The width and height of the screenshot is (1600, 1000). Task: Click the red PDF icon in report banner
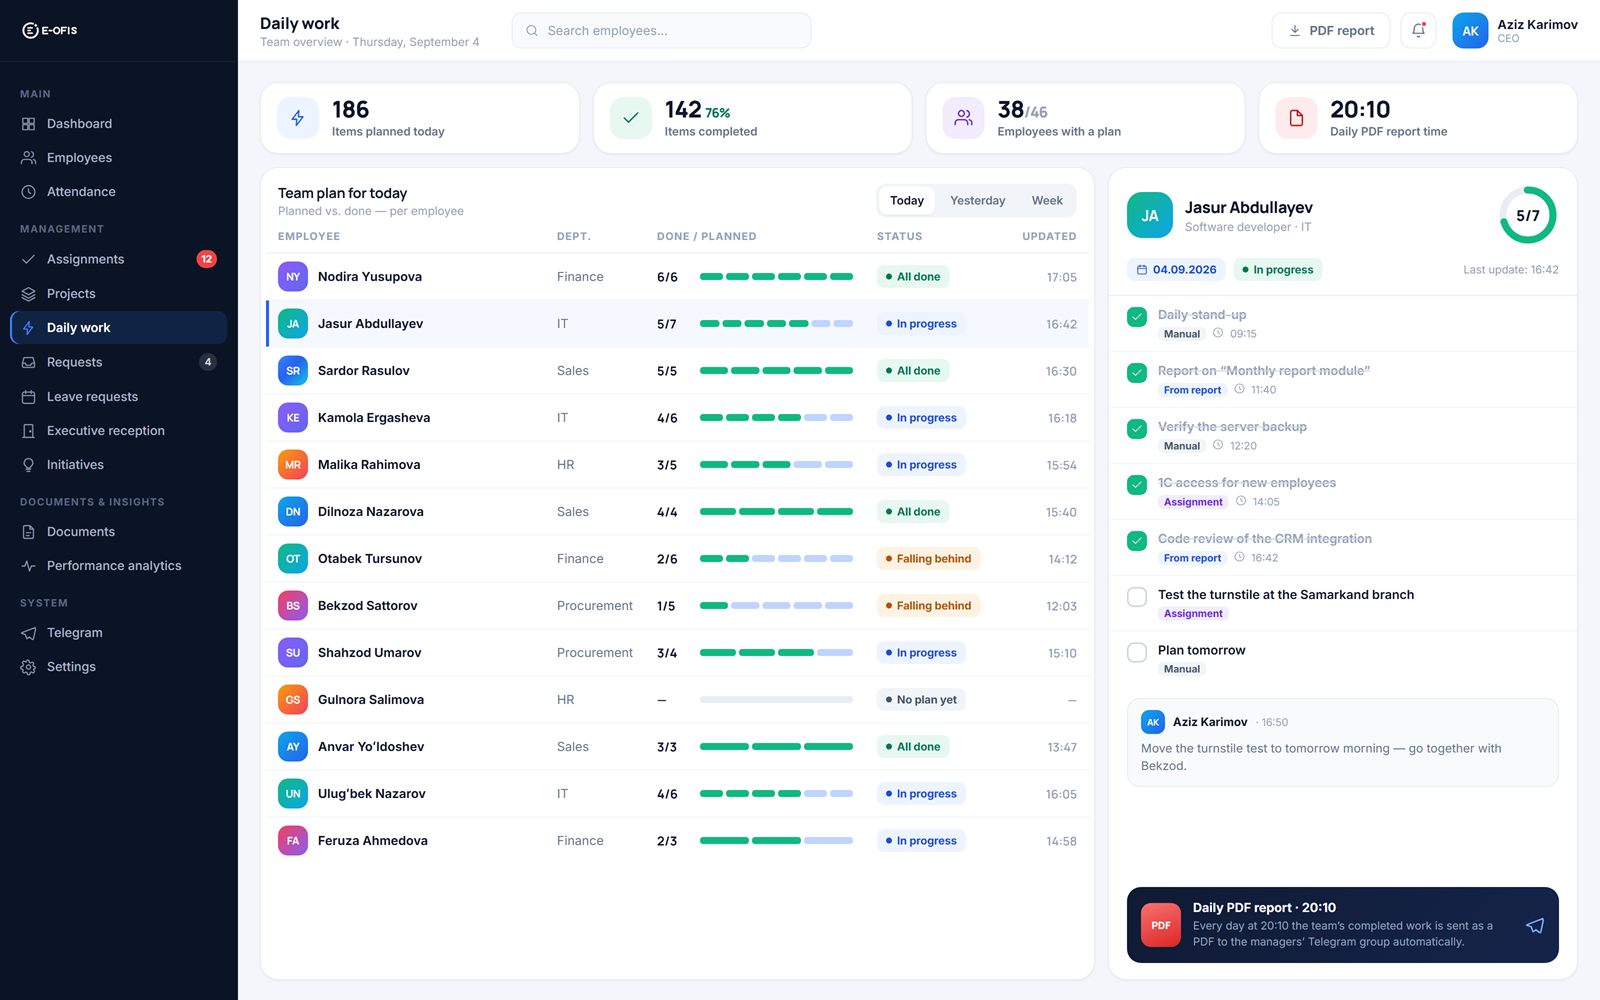[x=1161, y=925]
